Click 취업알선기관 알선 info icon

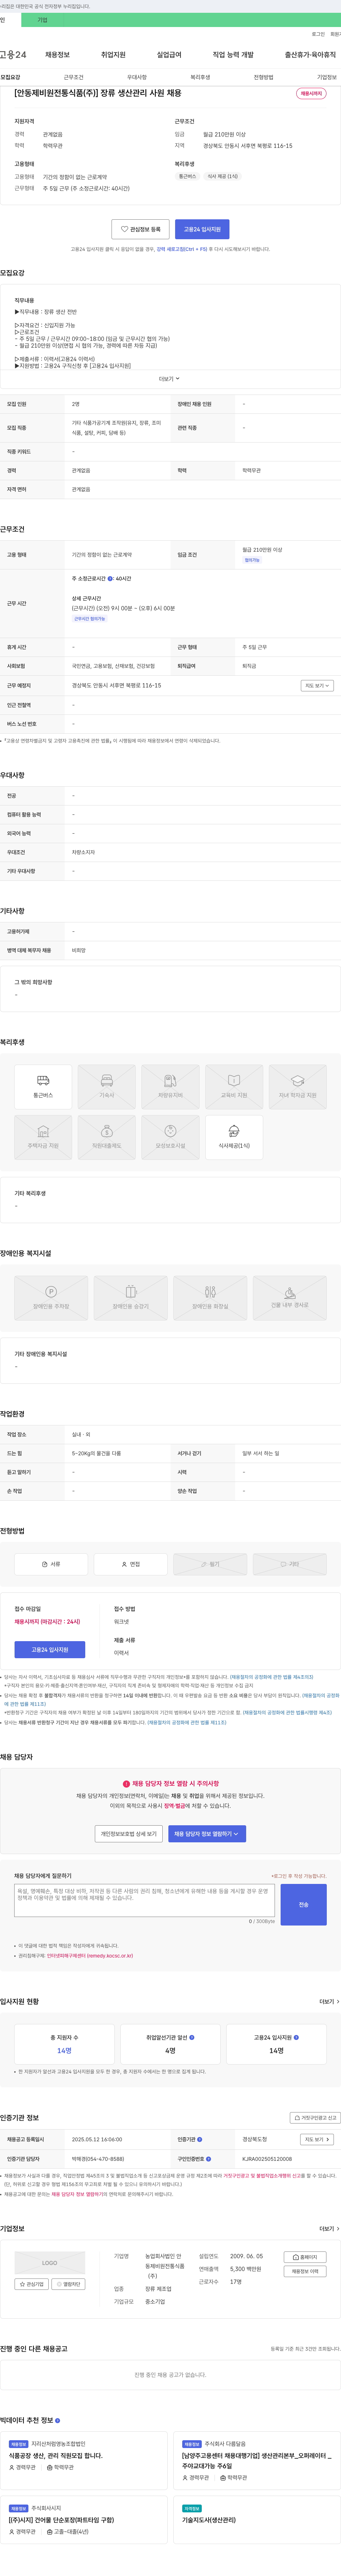tap(192, 2037)
